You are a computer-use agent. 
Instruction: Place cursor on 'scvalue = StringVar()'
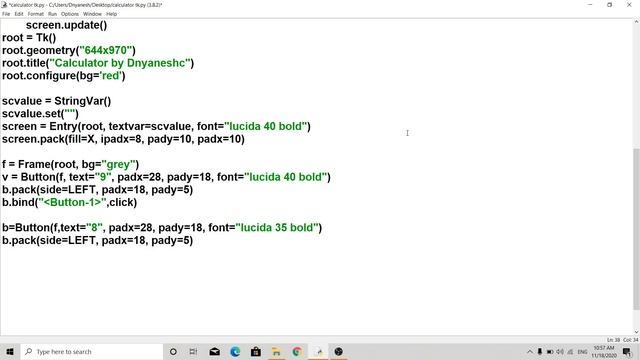56,101
